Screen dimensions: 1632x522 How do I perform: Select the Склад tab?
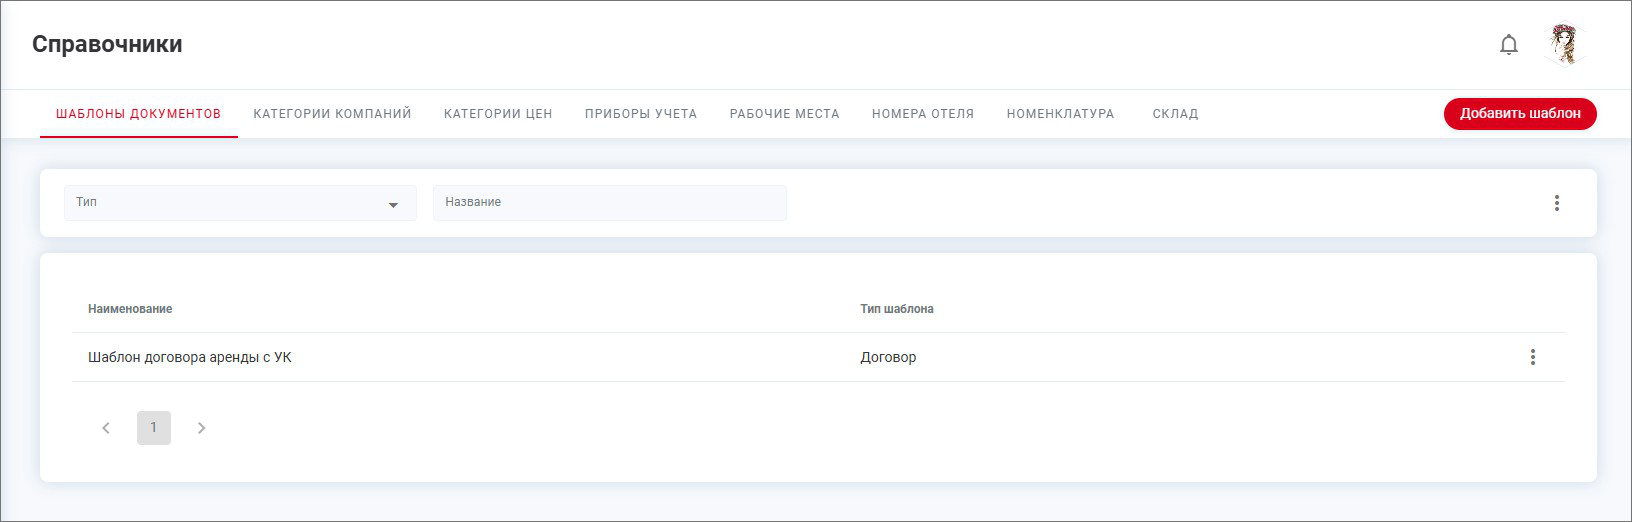coord(1175,114)
